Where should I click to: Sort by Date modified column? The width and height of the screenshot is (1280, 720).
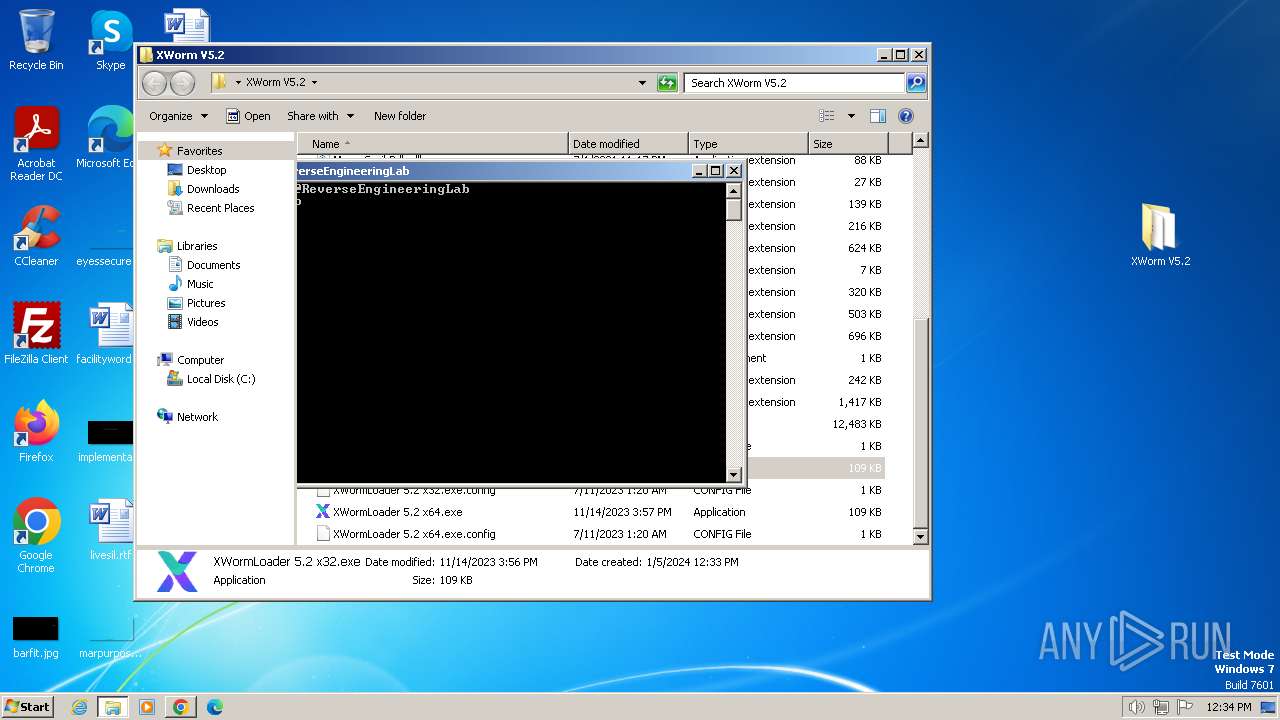(x=628, y=144)
